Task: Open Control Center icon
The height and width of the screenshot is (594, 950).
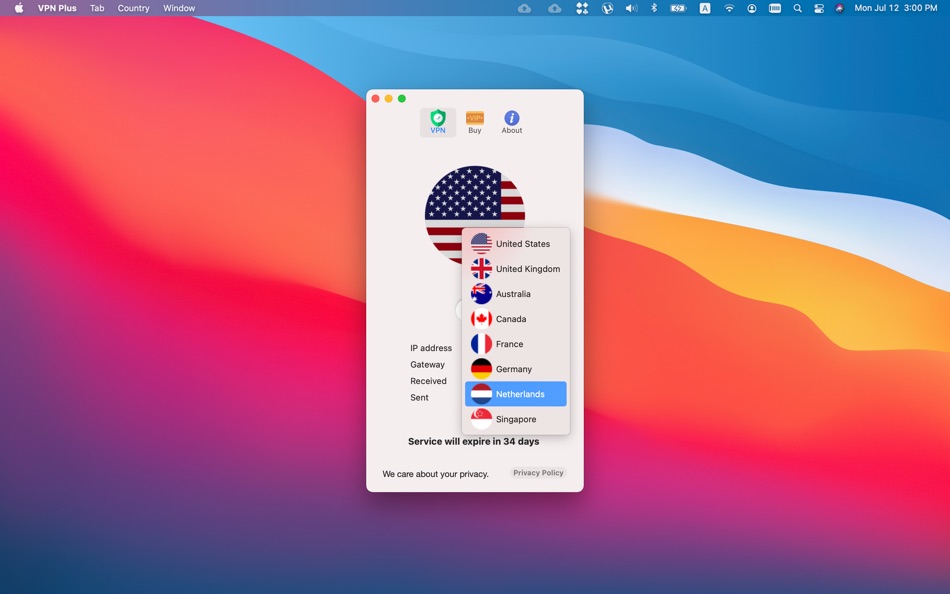Action: [819, 8]
